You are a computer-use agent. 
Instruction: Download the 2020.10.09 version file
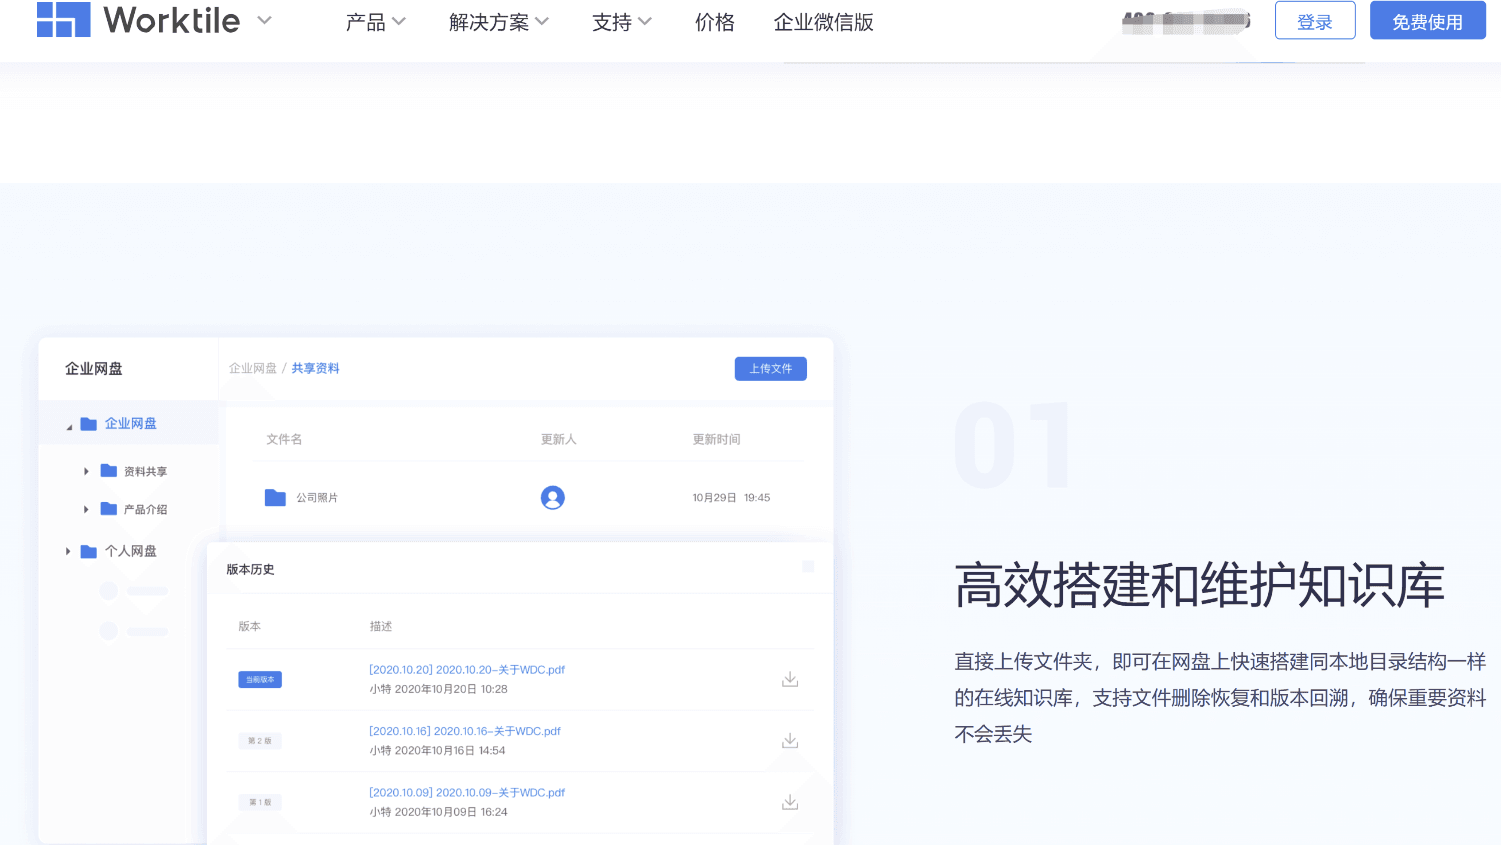pyautogui.click(x=790, y=802)
